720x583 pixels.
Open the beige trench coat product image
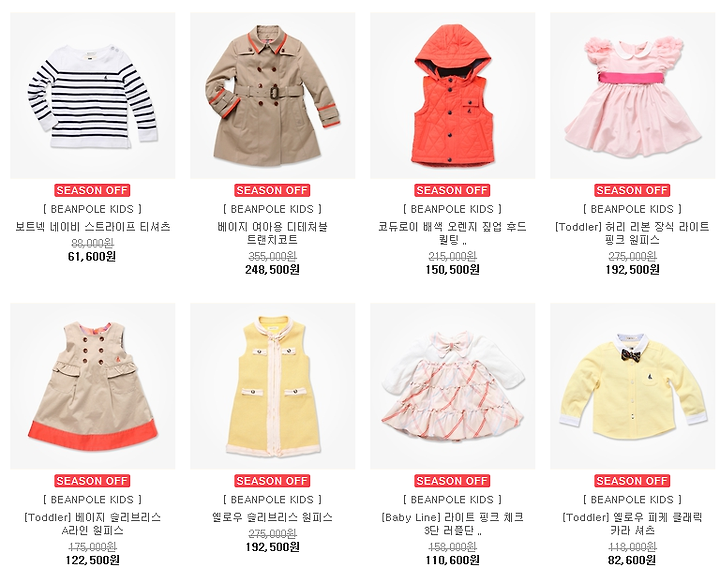tap(273, 95)
